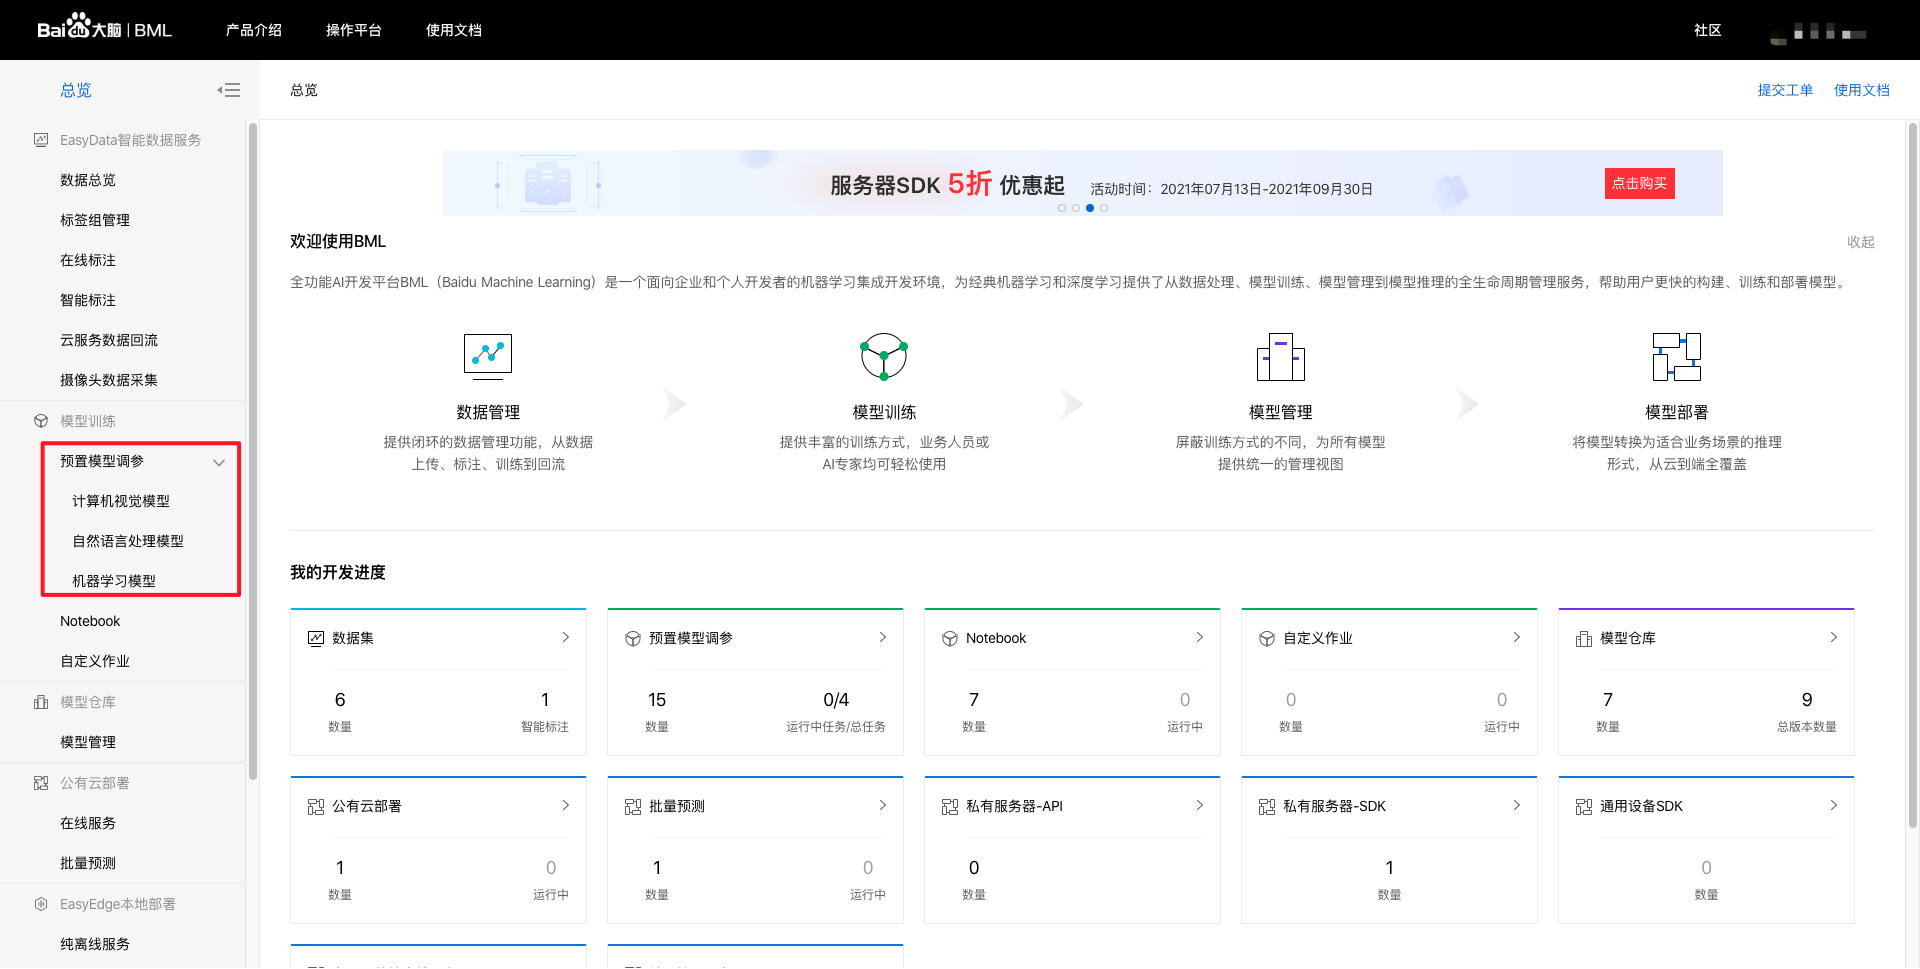Screen dimensions: 1920x969
Task: Open the 产品介绍 top menu
Action: pyautogui.click(x=254, y=30)
